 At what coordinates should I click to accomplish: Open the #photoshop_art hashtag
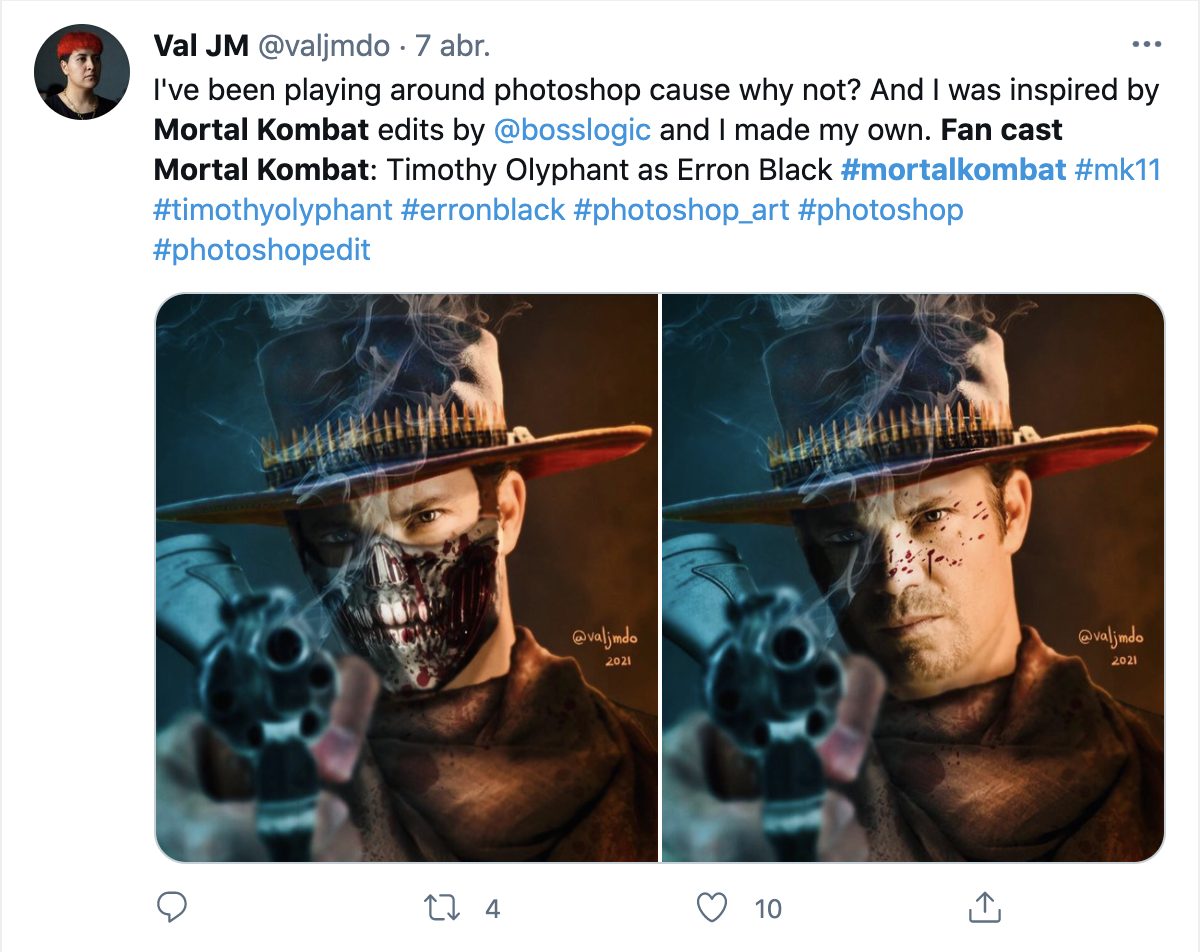click(681, 210)
